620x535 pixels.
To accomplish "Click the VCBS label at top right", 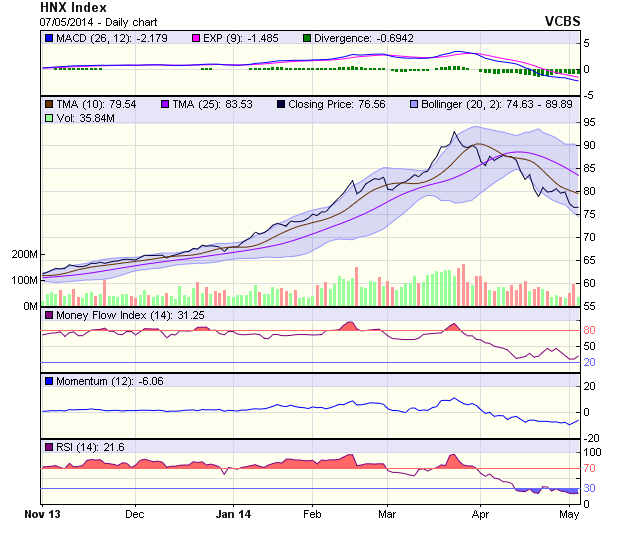I will pyautogui.click(x=562, y=20).
